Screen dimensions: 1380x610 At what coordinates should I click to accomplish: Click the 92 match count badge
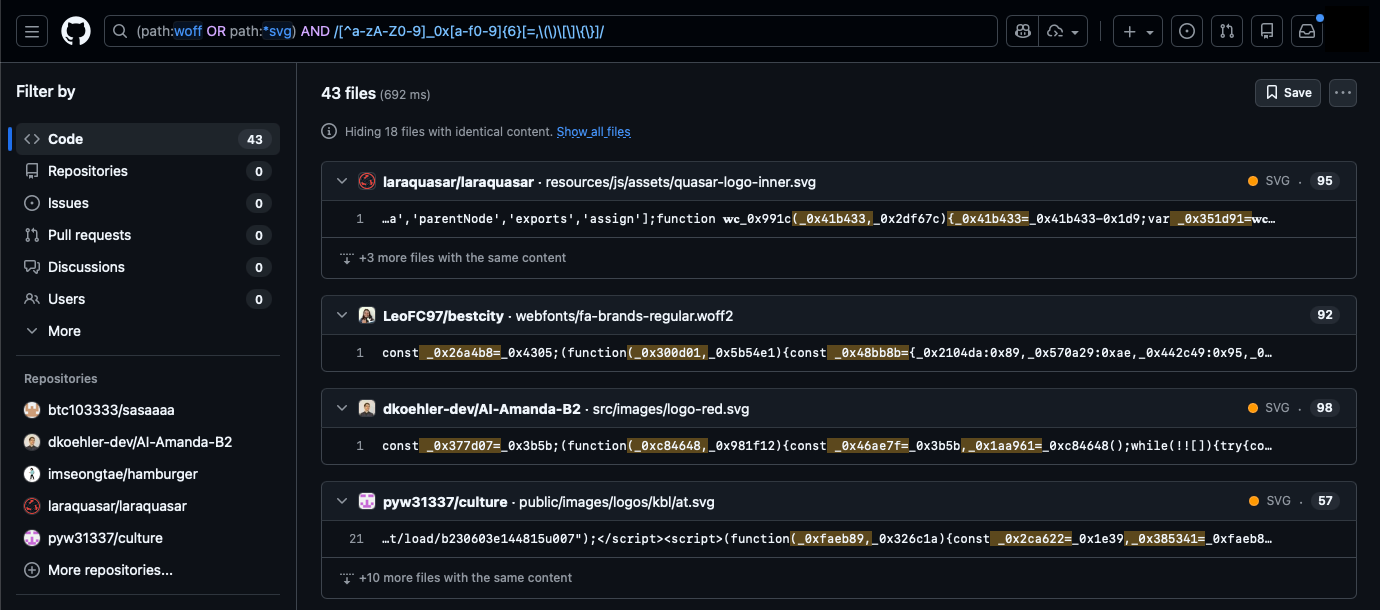(1325, 315)
